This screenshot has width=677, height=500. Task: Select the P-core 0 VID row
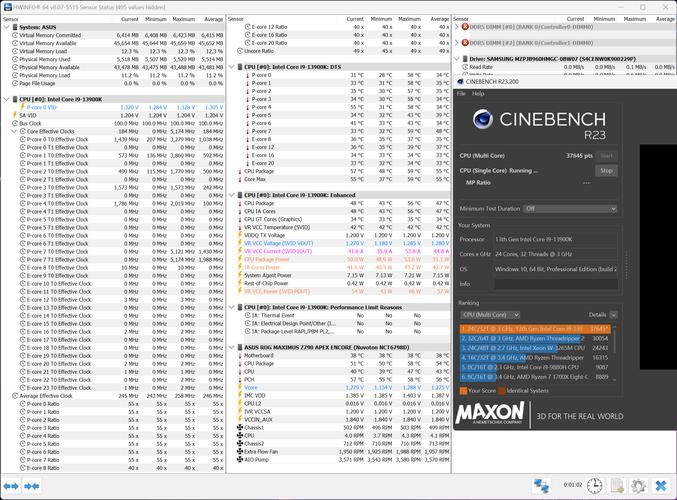pos(113,107)
